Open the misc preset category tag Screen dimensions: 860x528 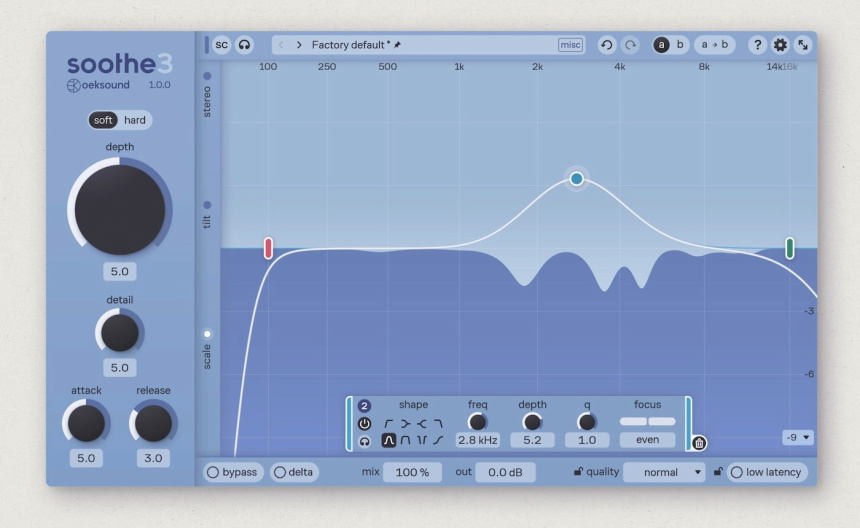click(570, 45)
